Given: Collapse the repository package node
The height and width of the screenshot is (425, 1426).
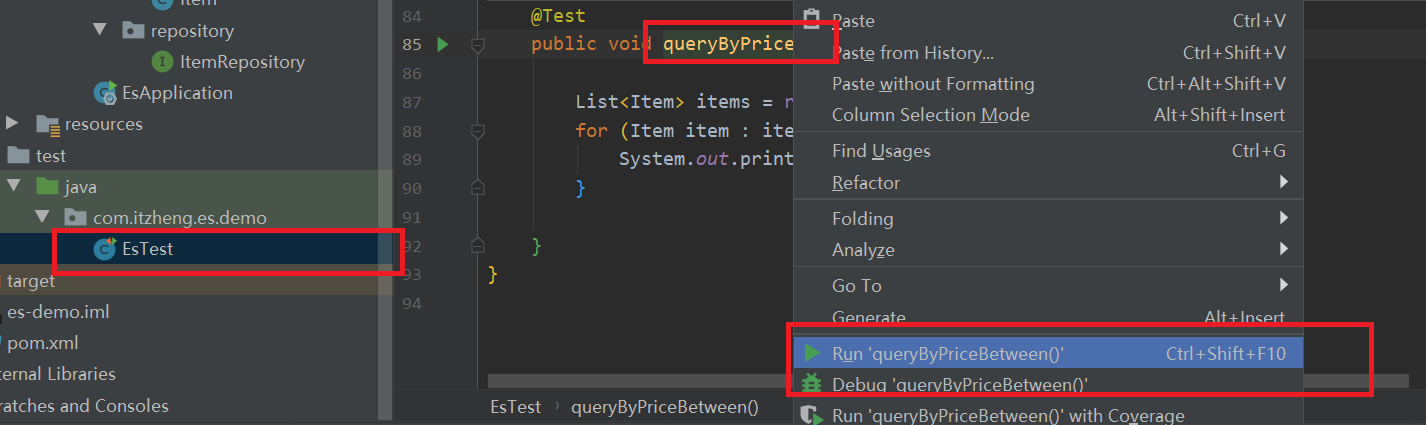Looking at the screenshot, I should coord(99,30).
